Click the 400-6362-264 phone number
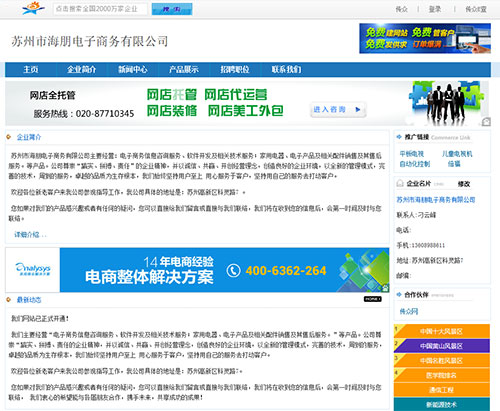 (x=286, y=271)
